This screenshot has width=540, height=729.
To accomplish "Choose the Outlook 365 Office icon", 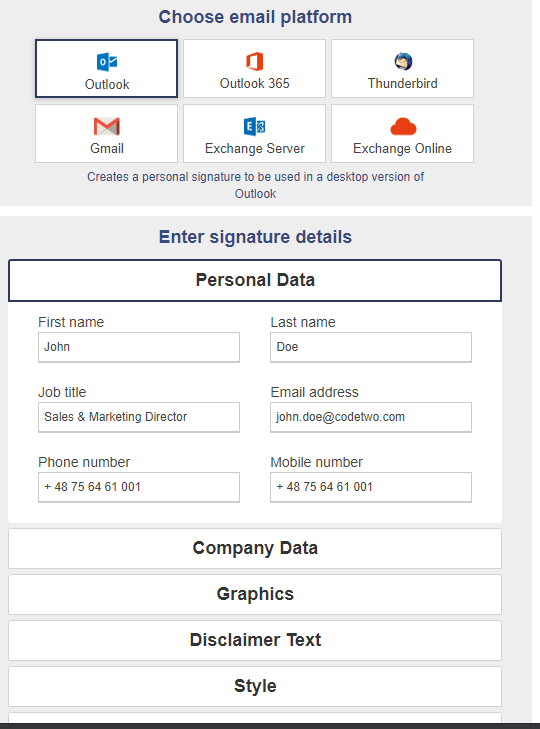I will tap(254, 61).
